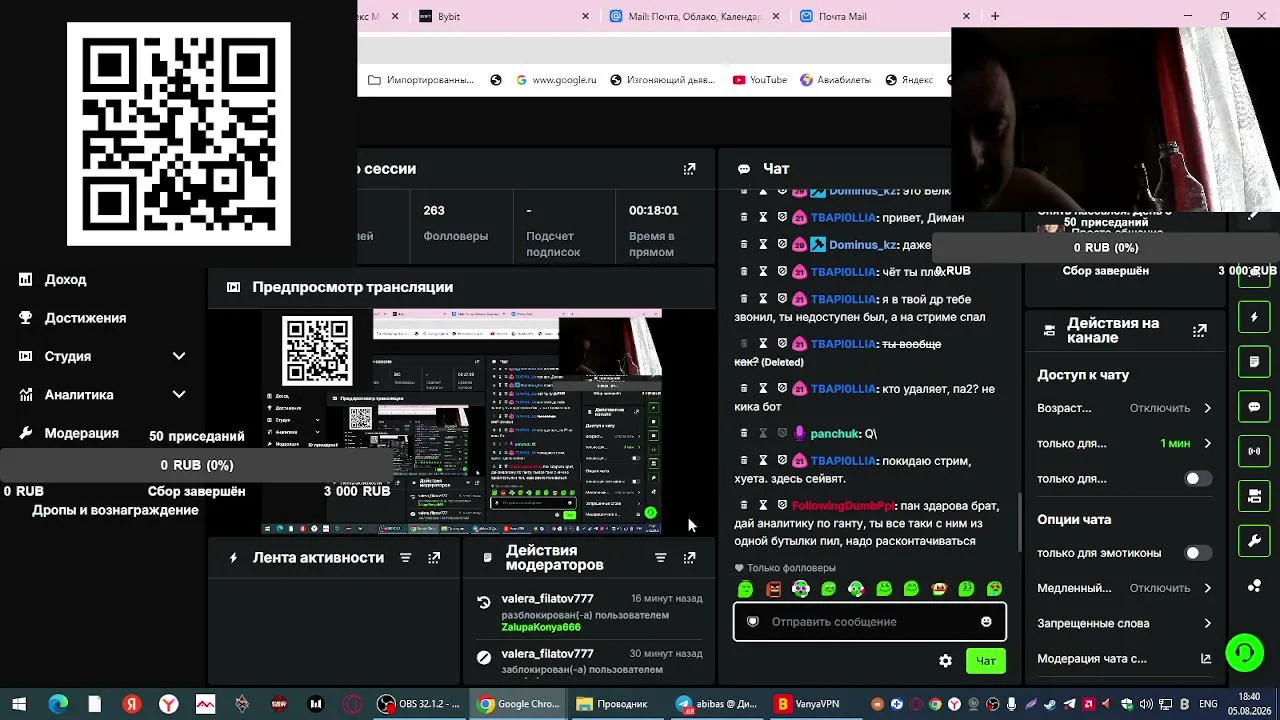The width and height of the screenshot is (1280, 720).
Task: Switch to OBS 32.1.2 taskbar window
Action: pos(419,704)
